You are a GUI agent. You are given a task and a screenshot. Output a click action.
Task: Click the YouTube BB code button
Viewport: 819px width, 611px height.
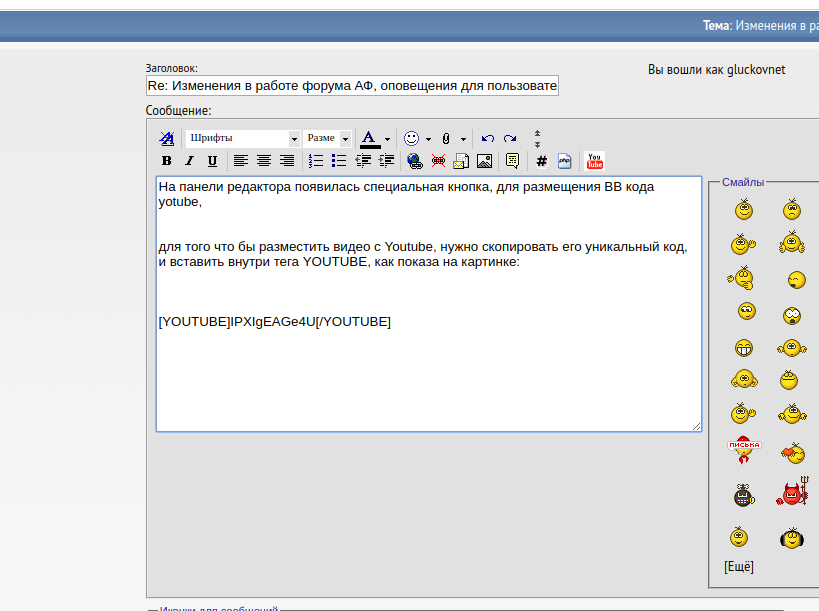[x=595, y=161]
